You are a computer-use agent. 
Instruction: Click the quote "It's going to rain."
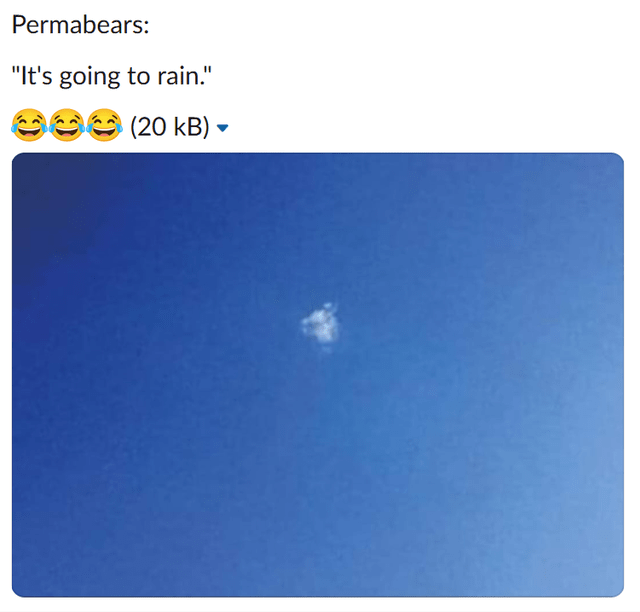point(112,76)
